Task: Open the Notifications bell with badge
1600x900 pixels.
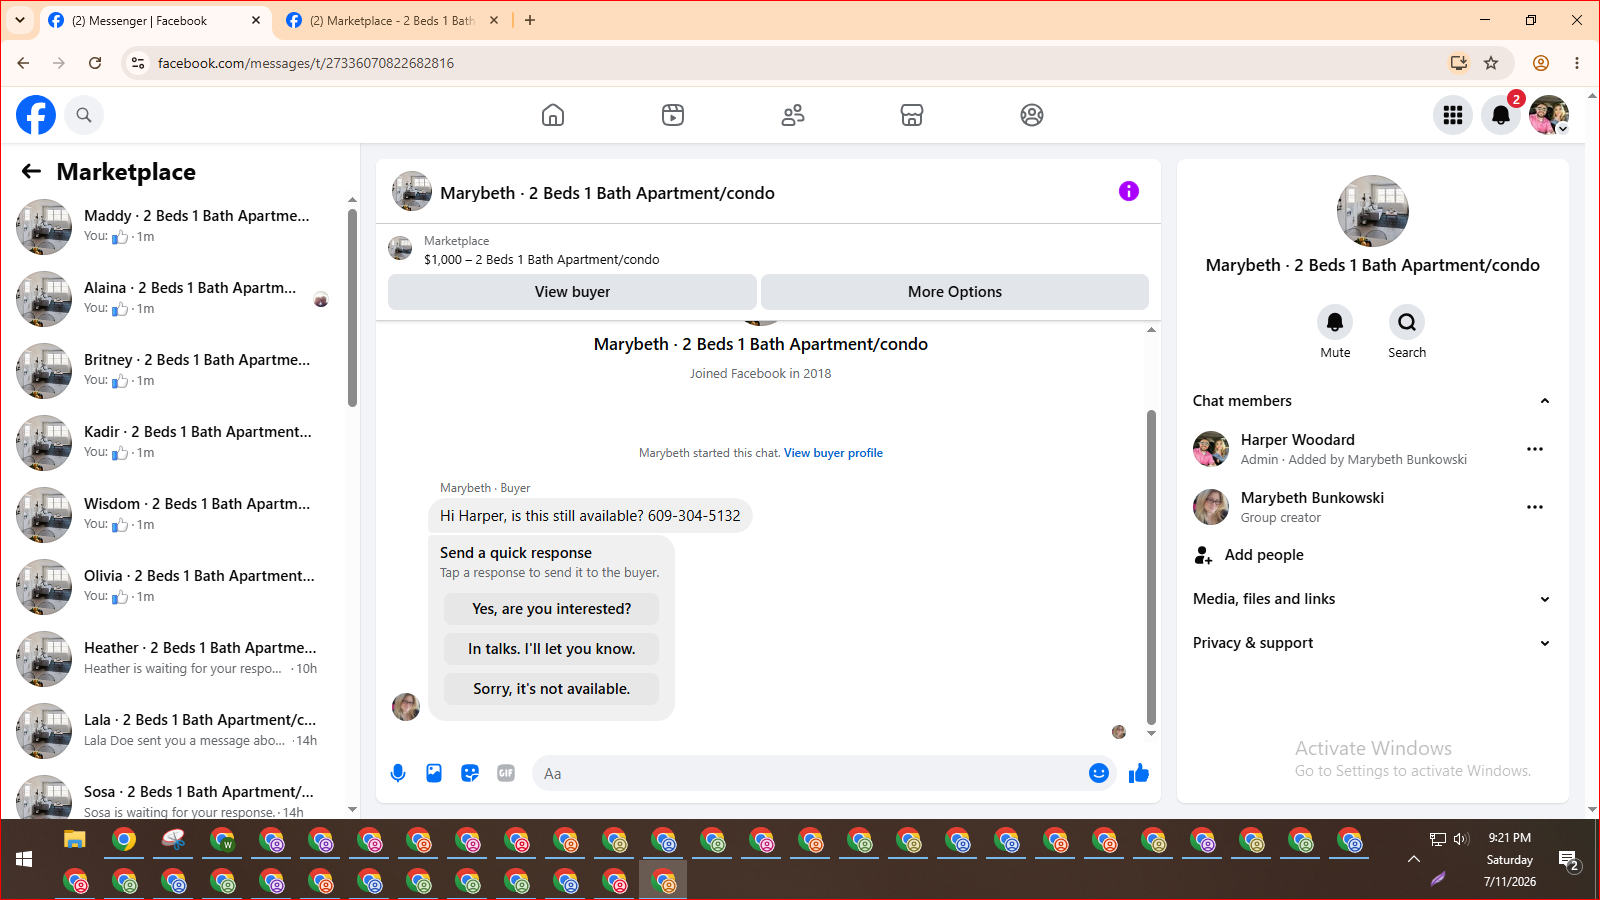Action: click(x=1501, y=115)
